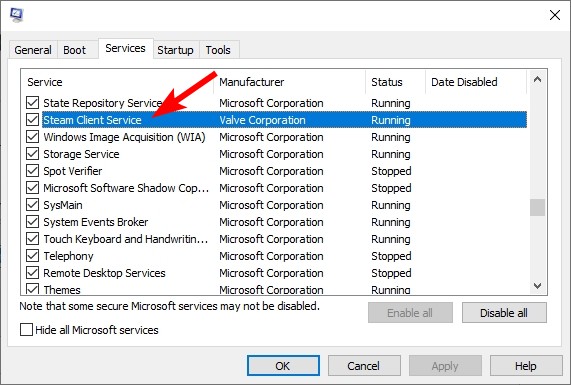Click the scroll up arrow in services list
The image size is (571, 385).
pyautogui.click(x=537, y=80)
